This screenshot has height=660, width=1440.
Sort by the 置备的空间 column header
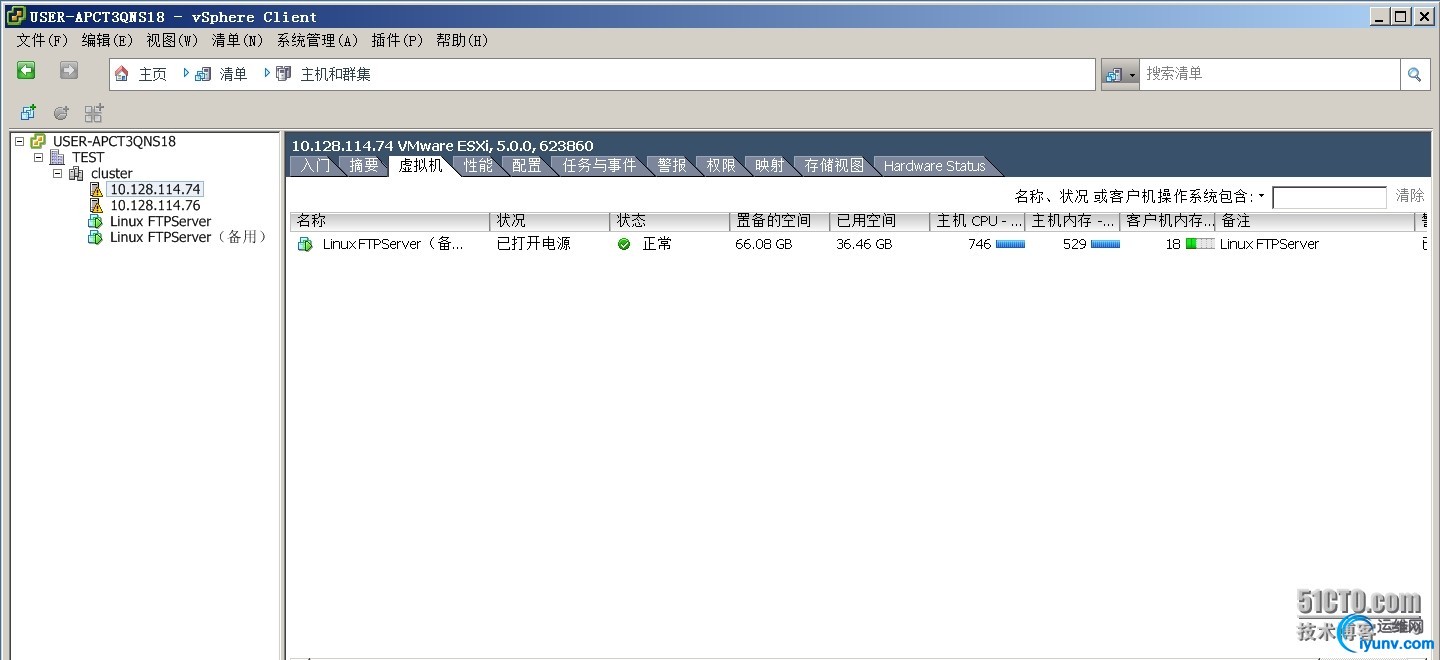[780, 221]
